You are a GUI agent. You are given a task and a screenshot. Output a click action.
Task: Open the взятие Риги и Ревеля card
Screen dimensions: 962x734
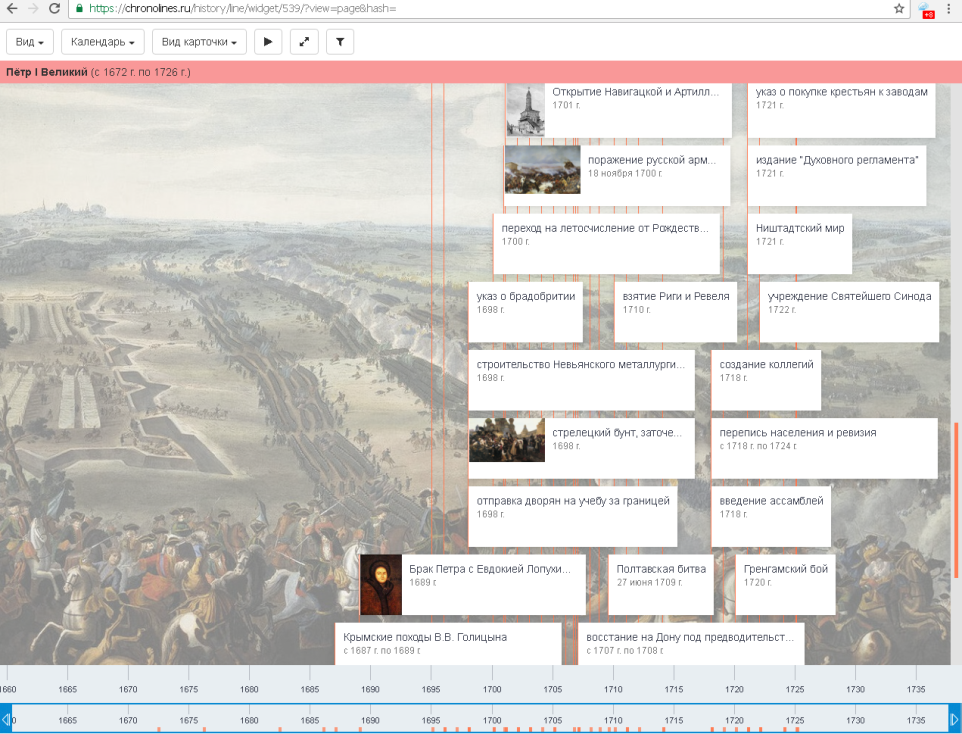click(x=675, y=311)
